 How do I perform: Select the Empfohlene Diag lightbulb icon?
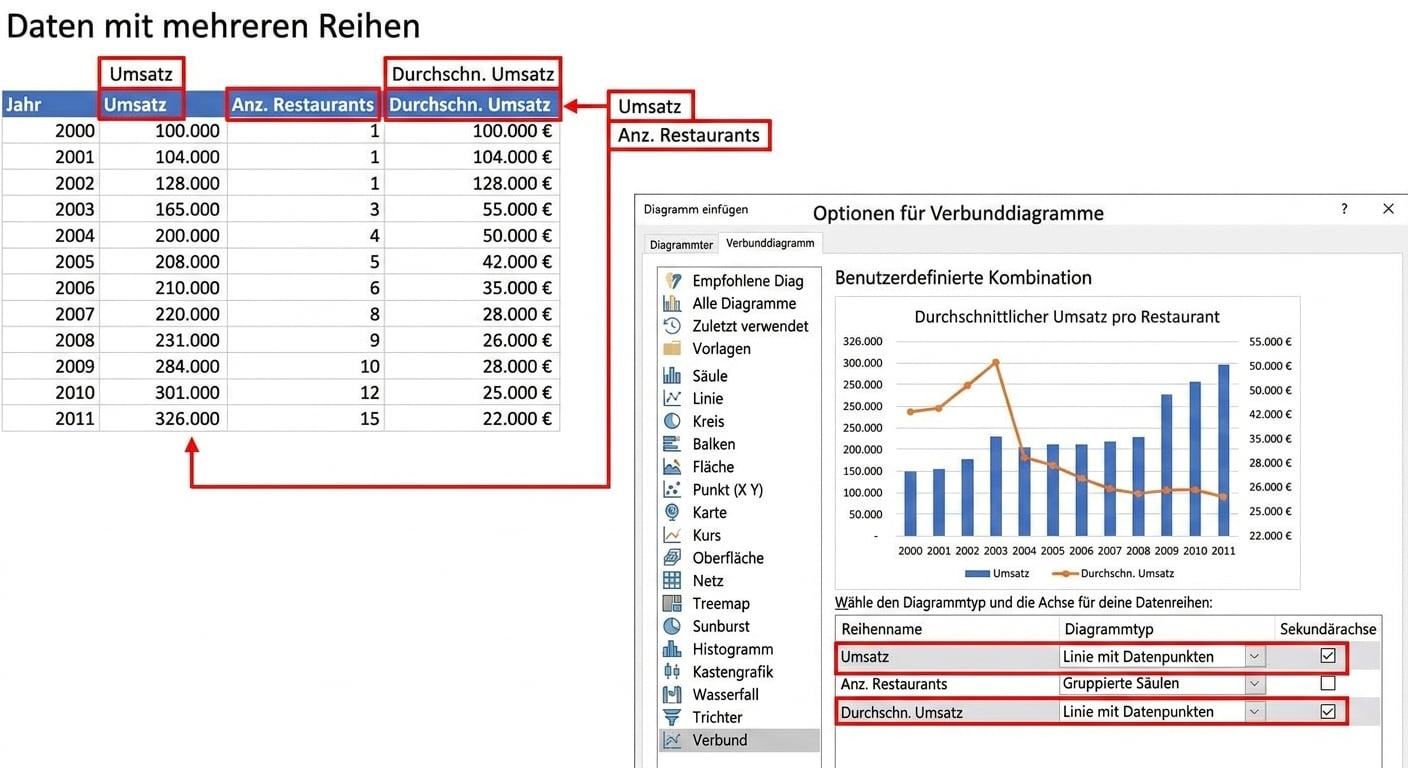click(672, 281)
